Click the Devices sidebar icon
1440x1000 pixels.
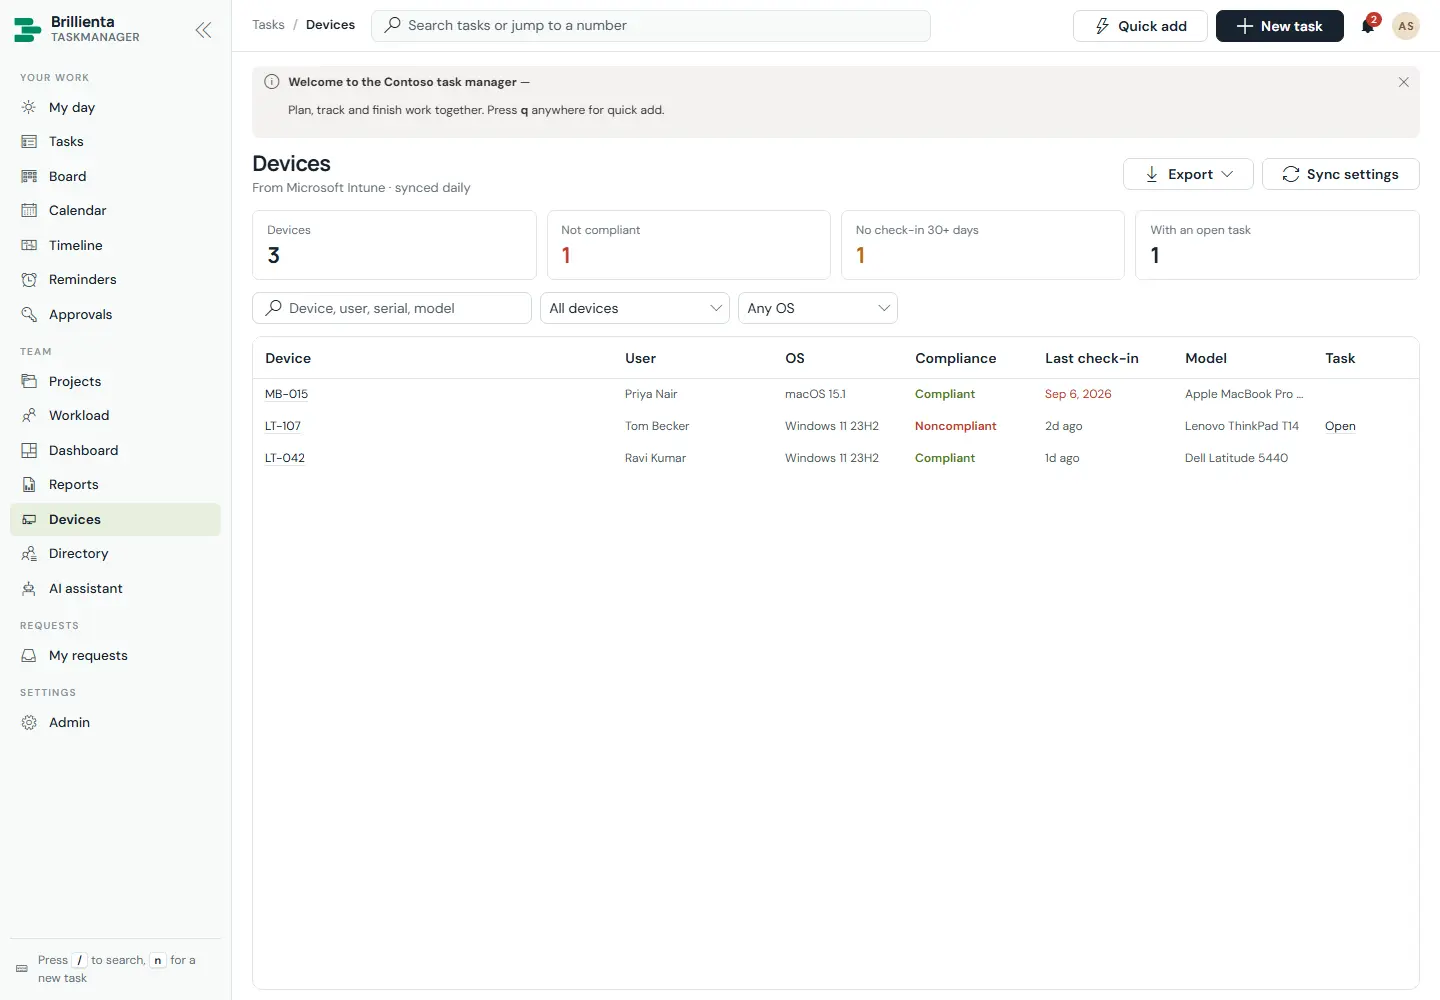click(29, 519)
